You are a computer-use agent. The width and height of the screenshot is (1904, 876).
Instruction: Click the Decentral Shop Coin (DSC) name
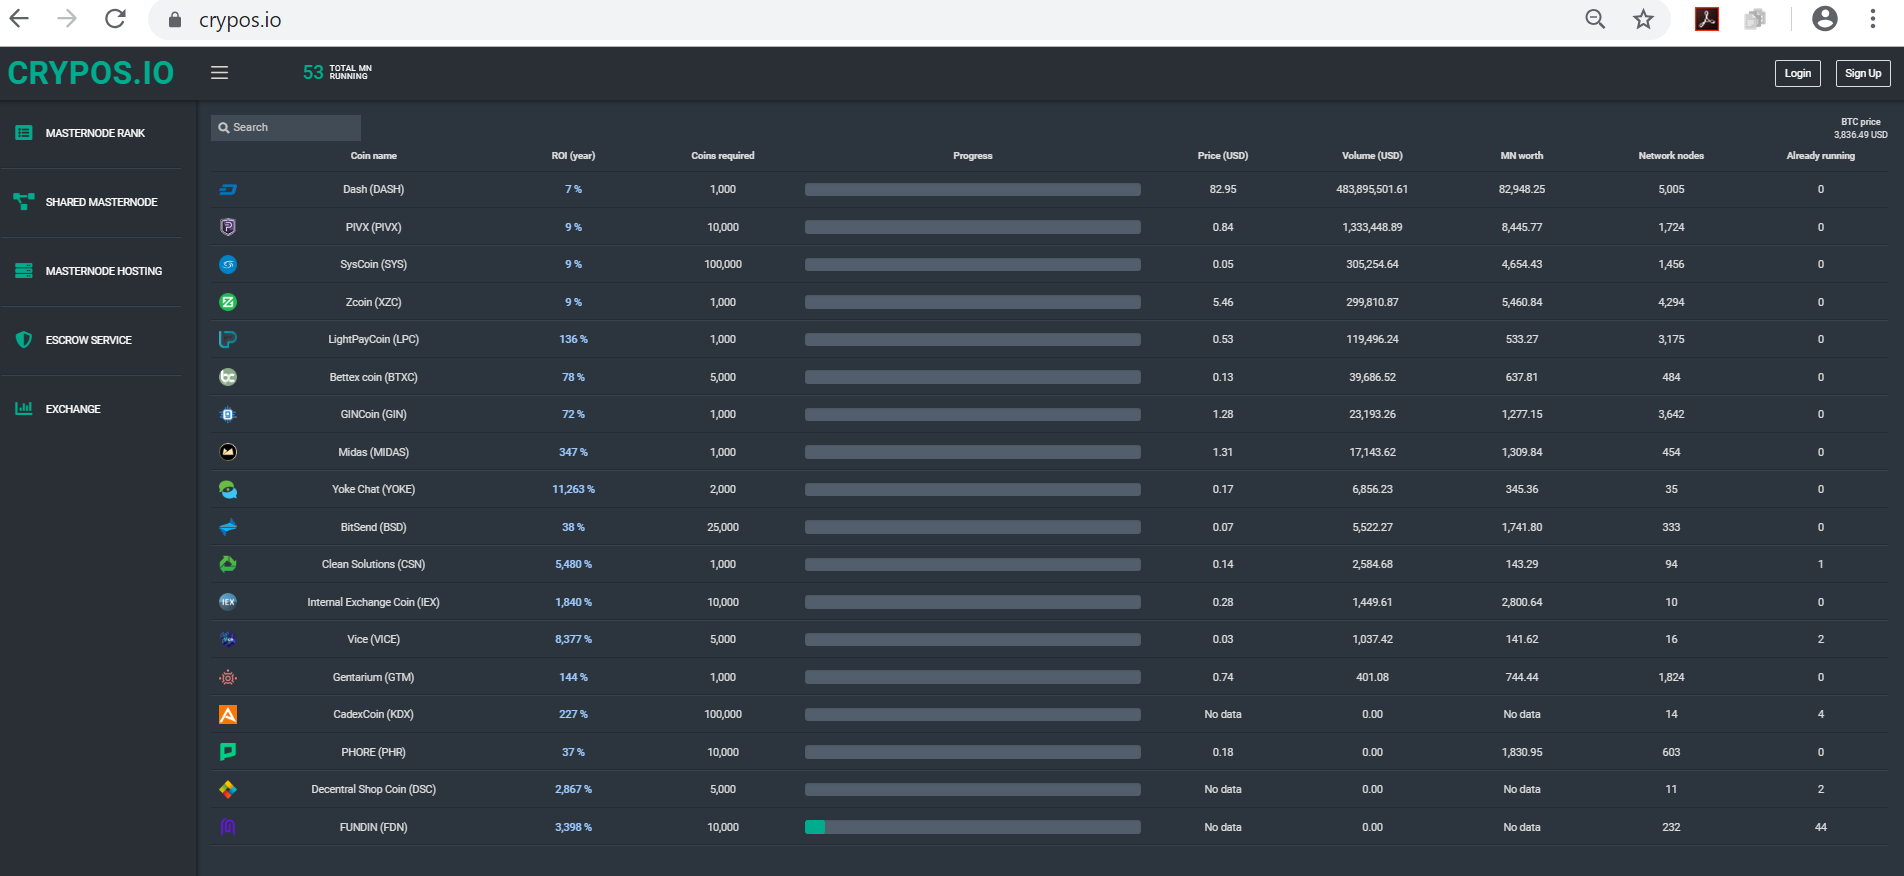coord(374,789)
